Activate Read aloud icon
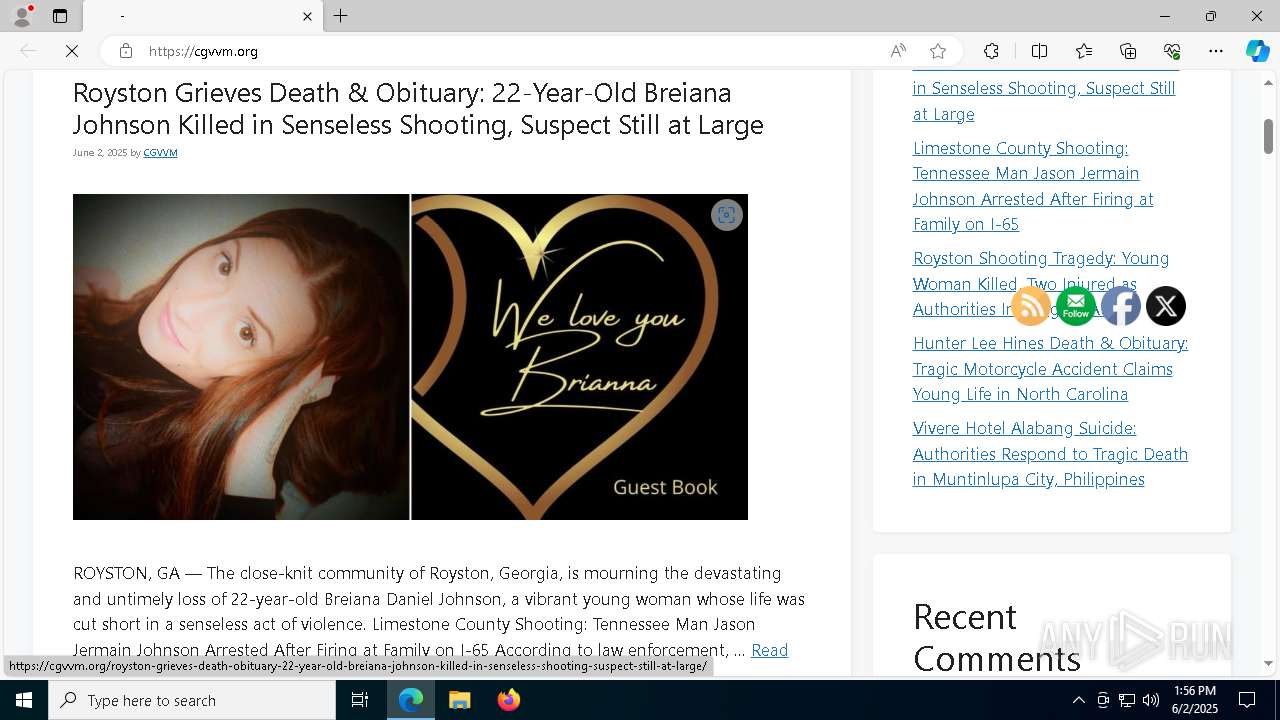 (898, 51)
